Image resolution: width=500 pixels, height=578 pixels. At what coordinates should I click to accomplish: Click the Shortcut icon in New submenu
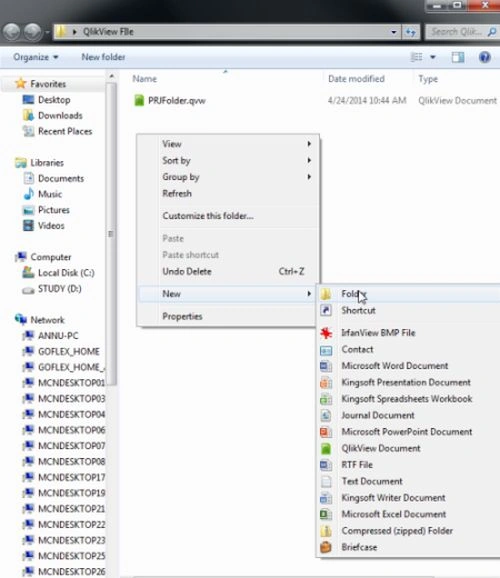click(326, 310)
